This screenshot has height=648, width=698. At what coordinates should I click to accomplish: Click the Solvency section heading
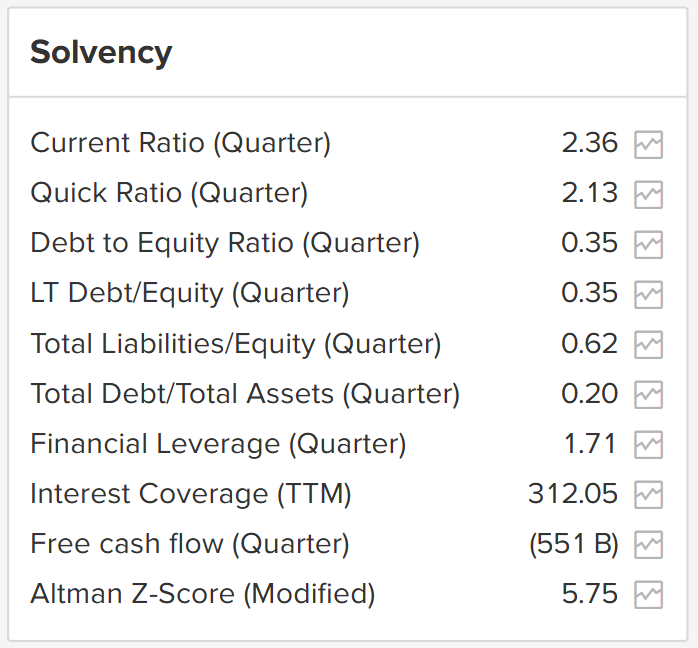pos(101,52)
